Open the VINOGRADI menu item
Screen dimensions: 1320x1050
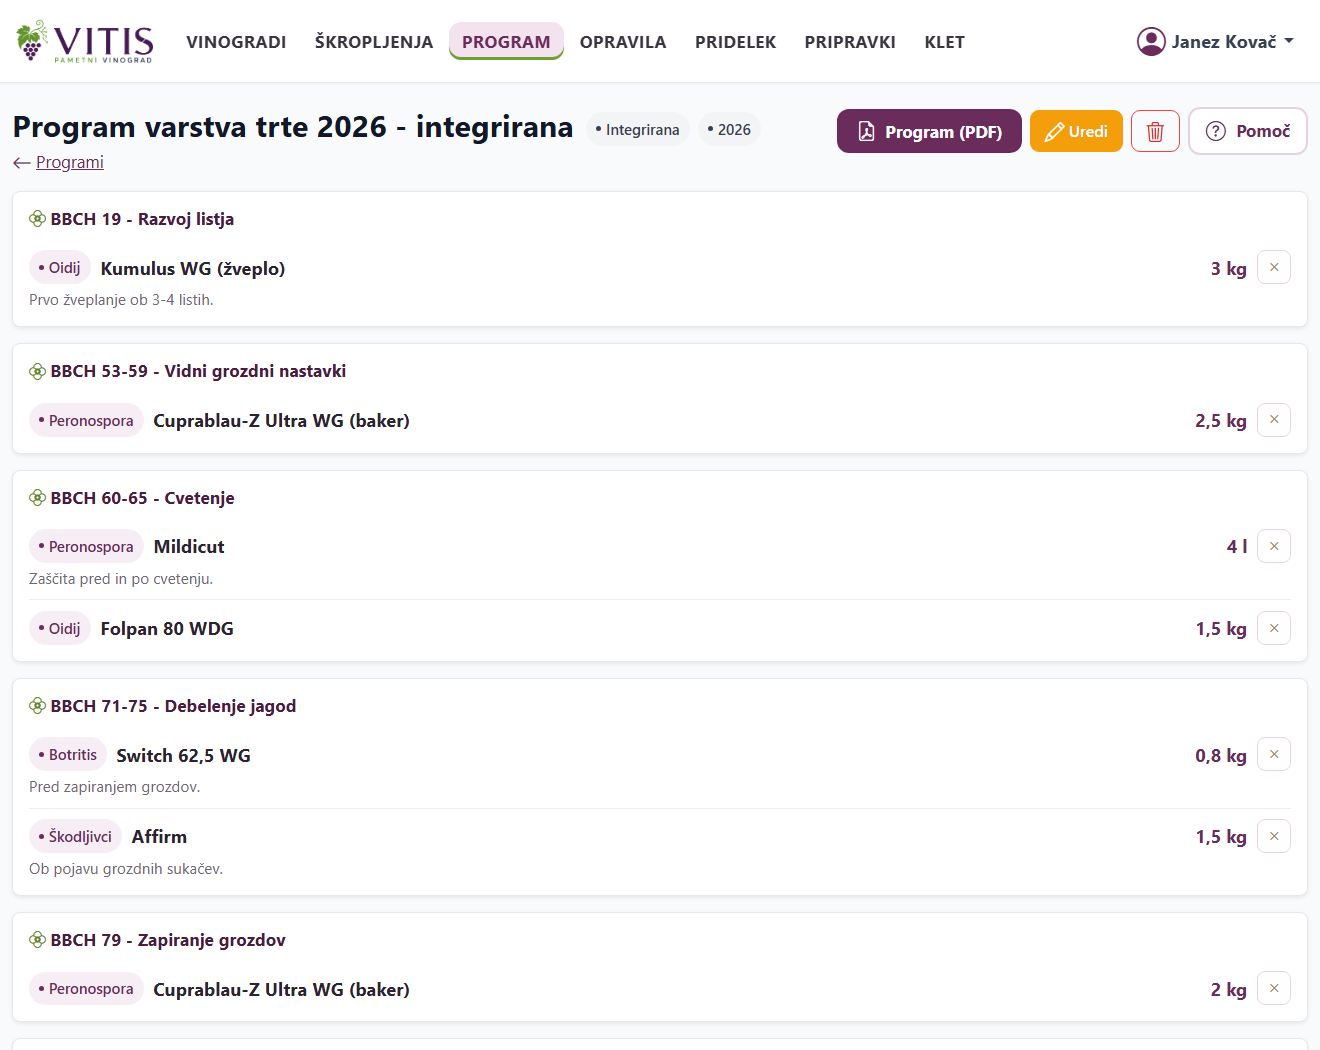click(236, 42)
